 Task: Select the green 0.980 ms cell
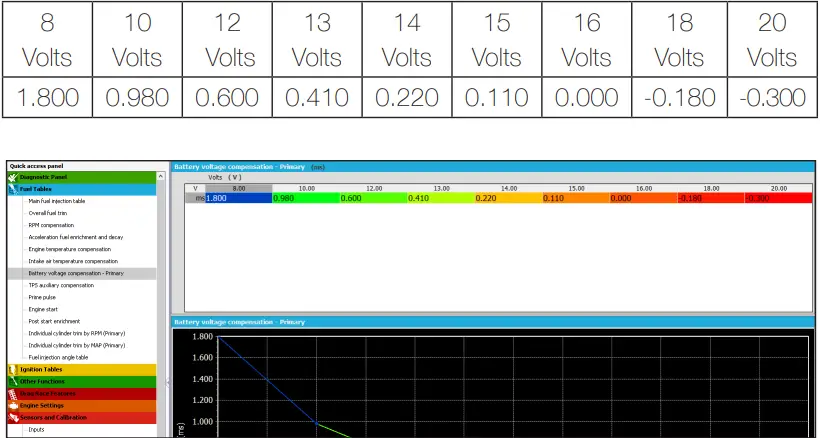pyautogui.click(x=306, y=199)
